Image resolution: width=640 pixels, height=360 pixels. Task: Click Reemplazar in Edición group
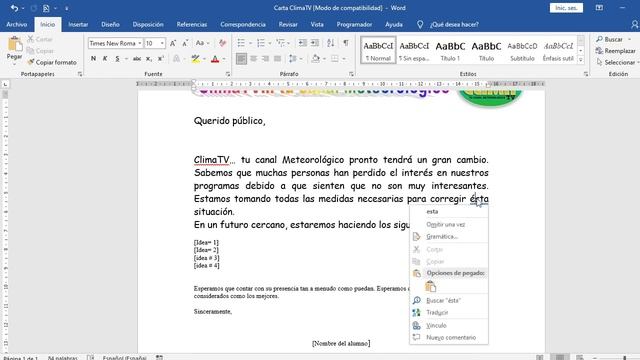[616, 51]
